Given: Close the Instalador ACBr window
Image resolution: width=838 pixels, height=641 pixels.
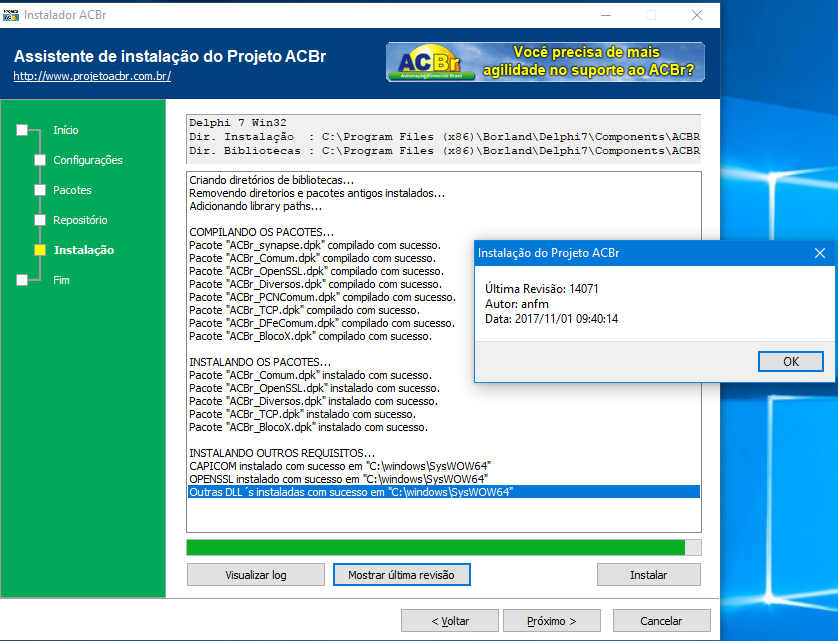Looking at the screenshot, I should [697, 15].
